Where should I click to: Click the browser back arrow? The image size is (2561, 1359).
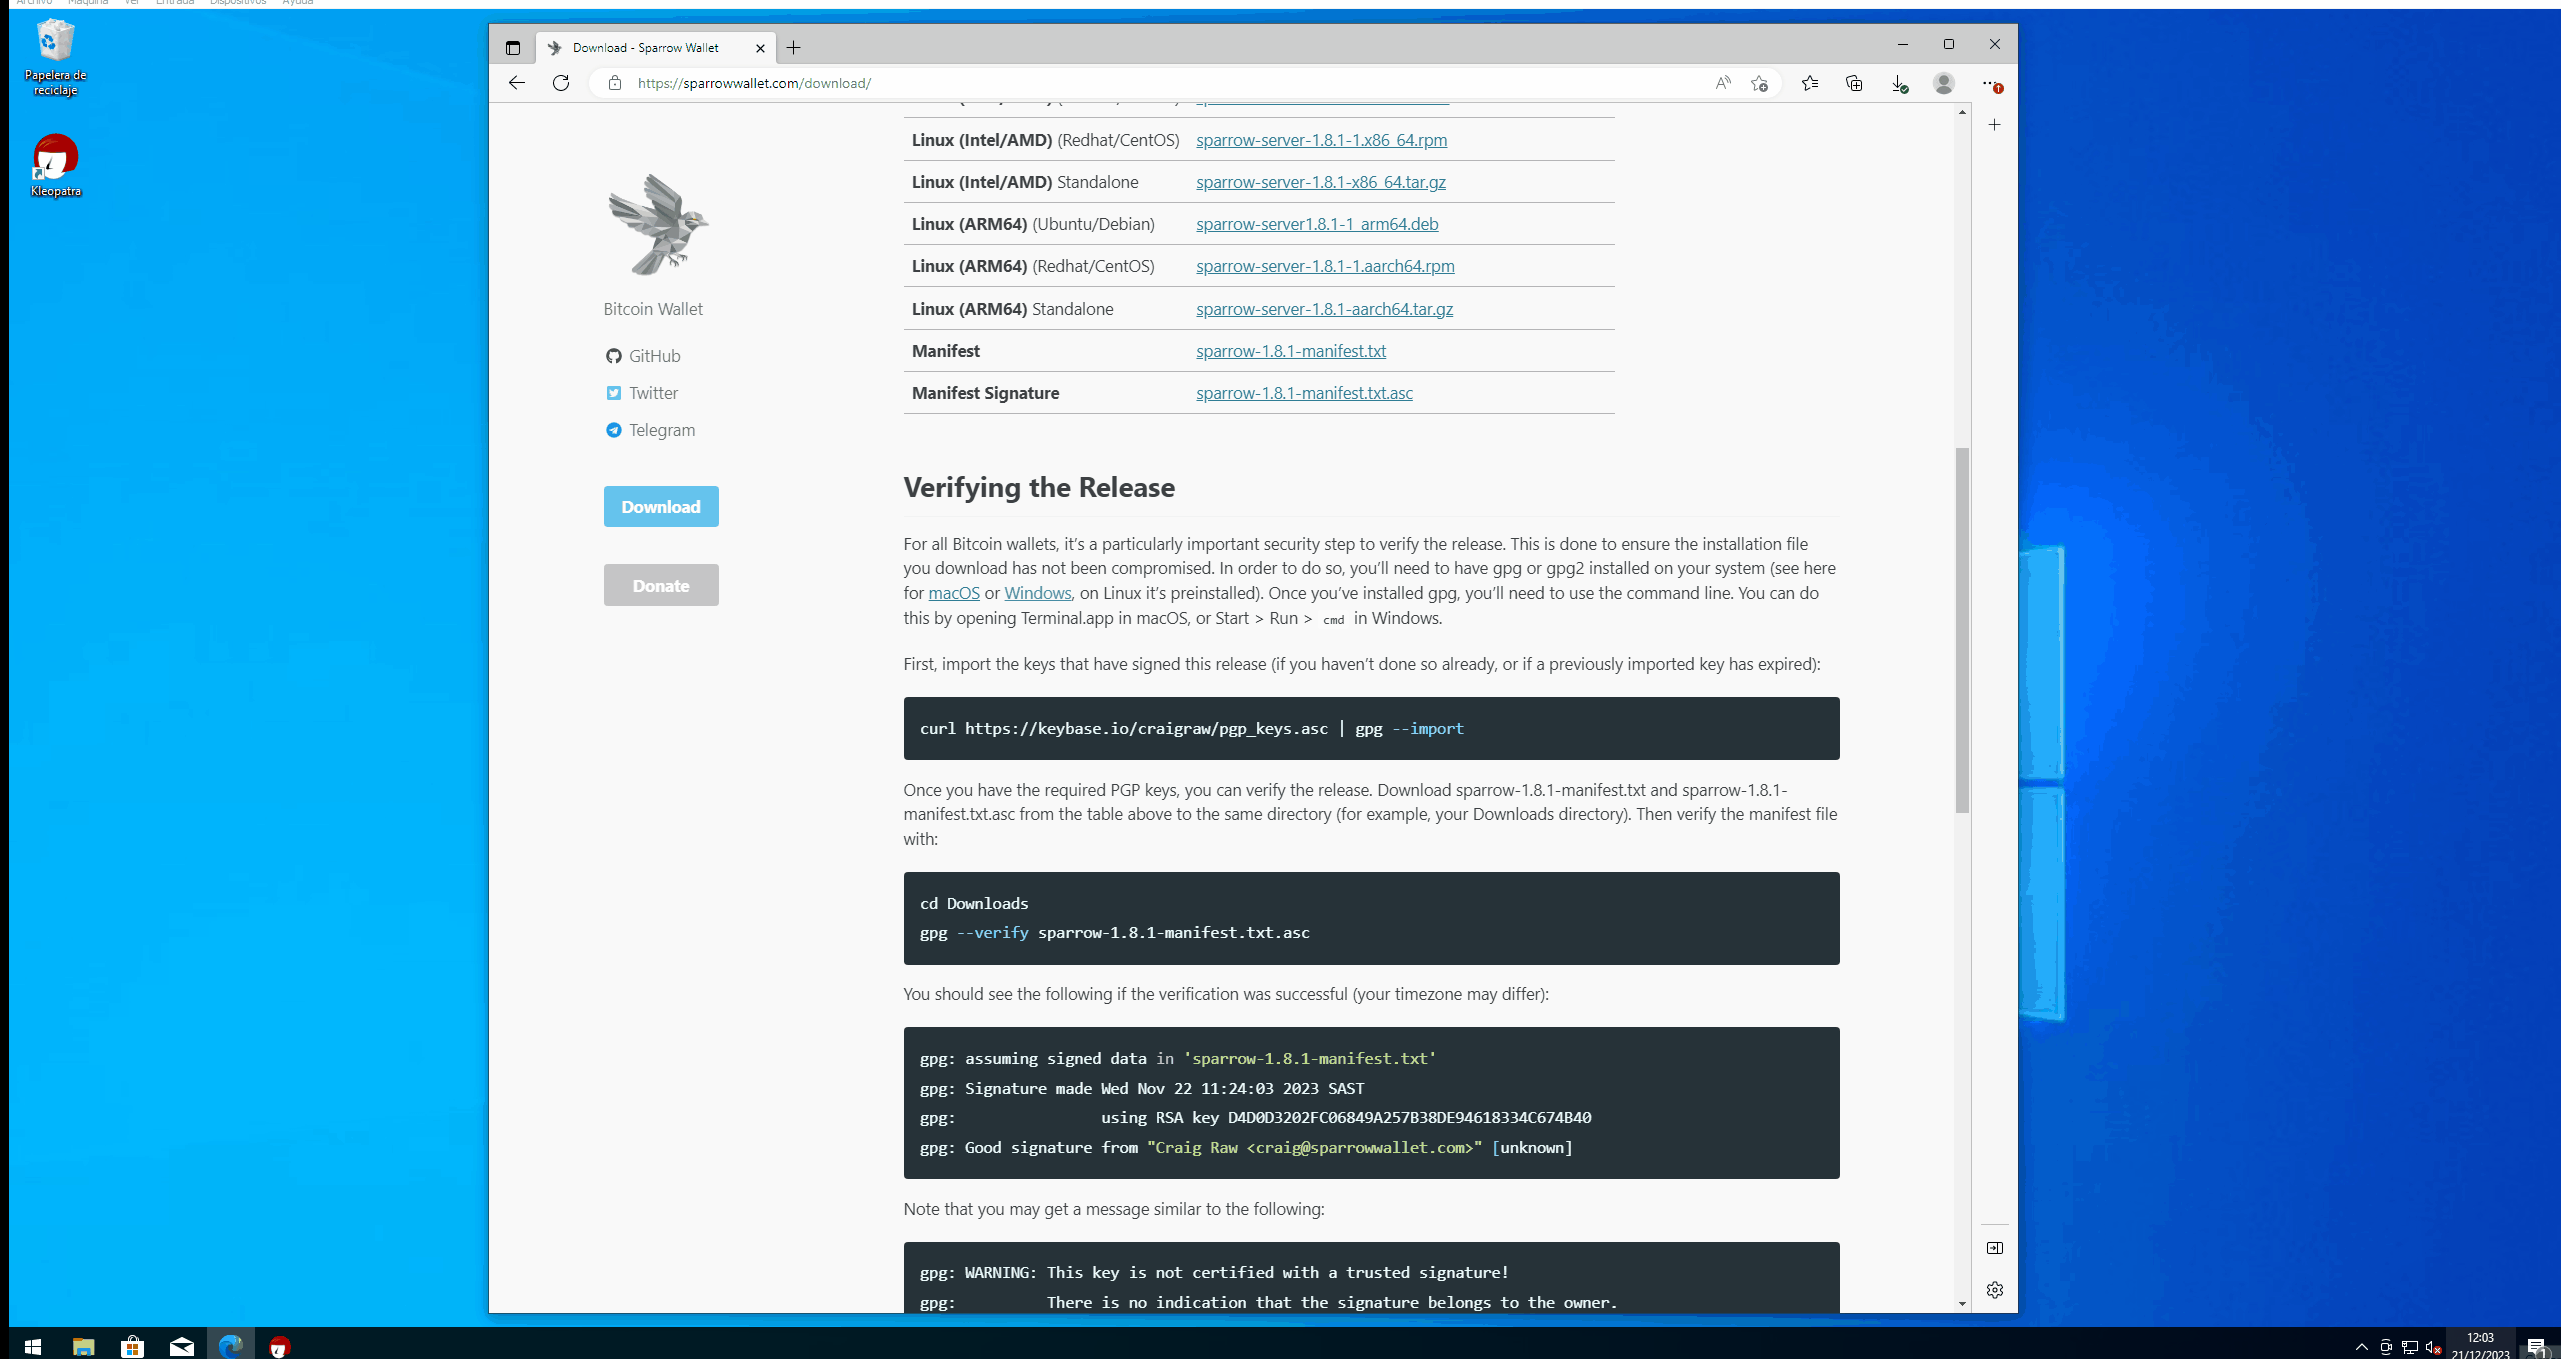516,83
